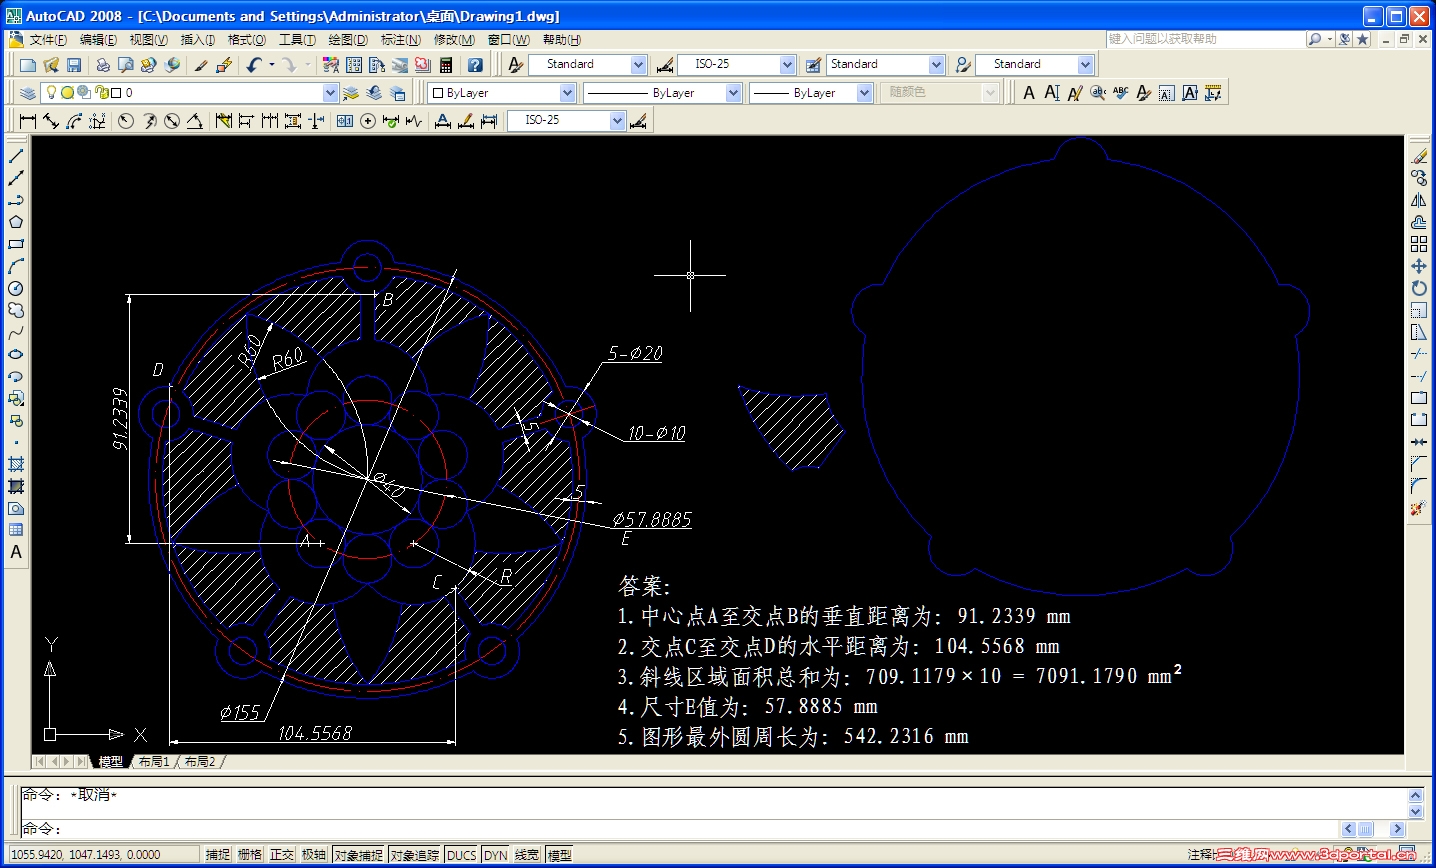The height and width of the screenshot is (868, 1436).
Task: Select the Hatch tool
Action: pyautogui.click(x=16, y=464)
